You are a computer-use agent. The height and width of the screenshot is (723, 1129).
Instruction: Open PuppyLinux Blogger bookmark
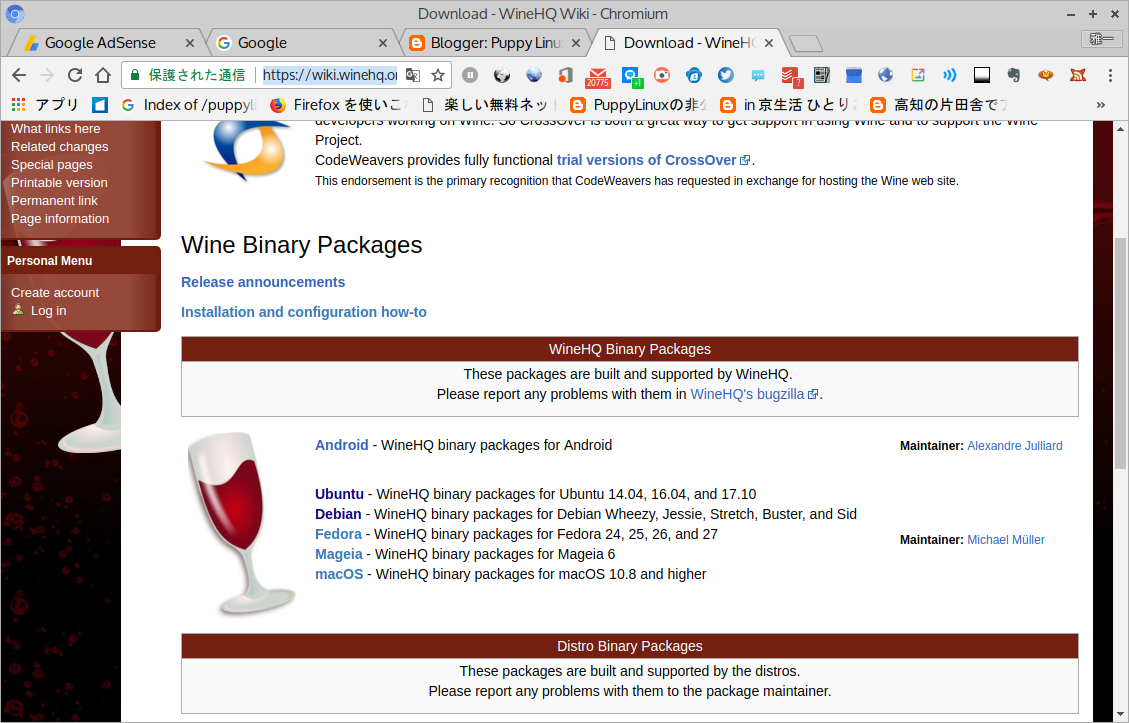point(638,105)
